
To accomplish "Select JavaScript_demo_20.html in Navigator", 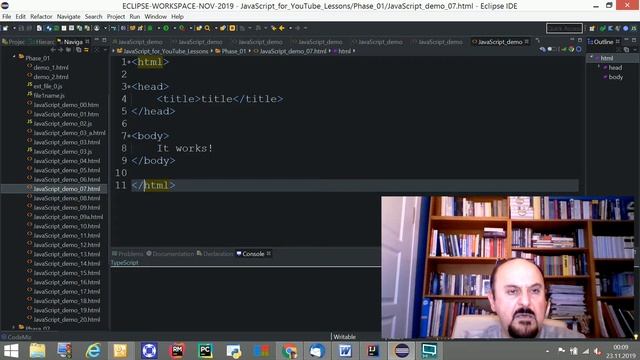I will 67,320.
